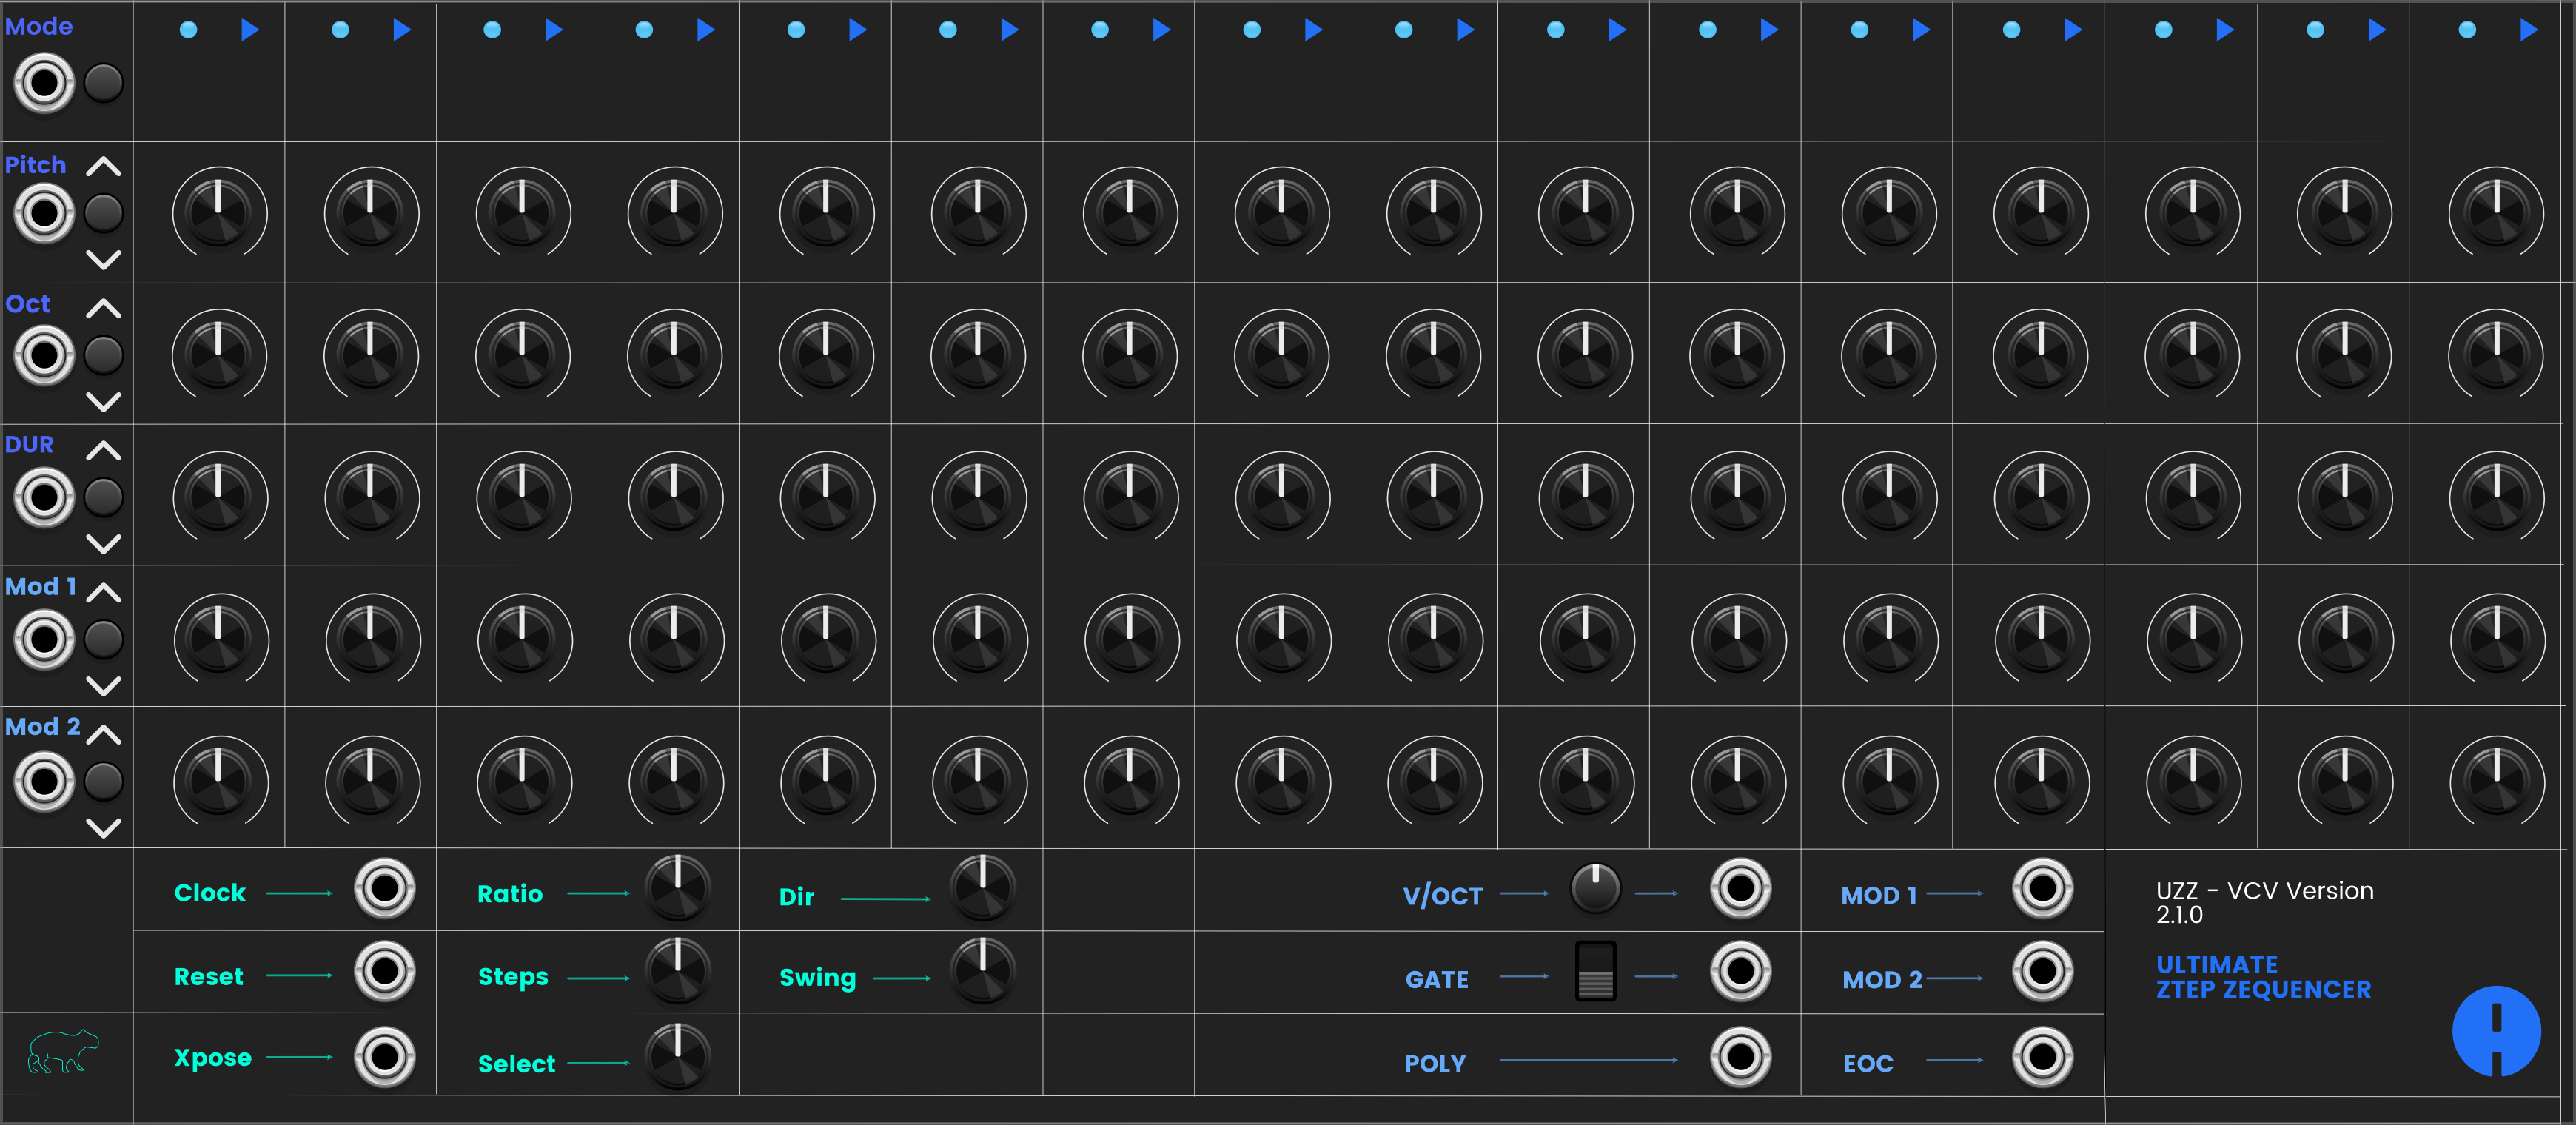Click the blue circular H logo
Screen dimensions: 2576x1125
point(2495,1031)
